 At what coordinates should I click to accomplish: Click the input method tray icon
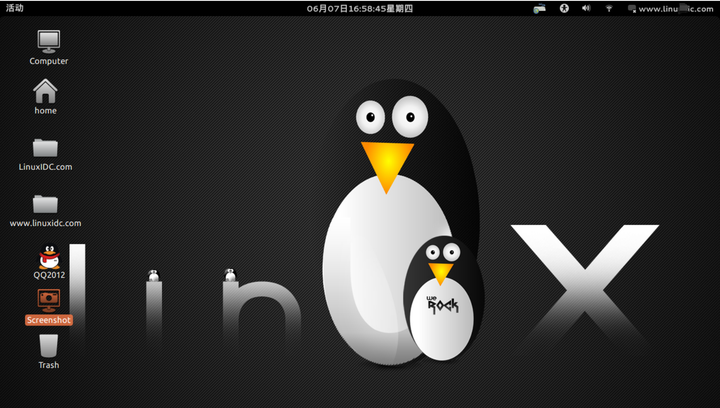pyautogui.click(x=540, y=8)
